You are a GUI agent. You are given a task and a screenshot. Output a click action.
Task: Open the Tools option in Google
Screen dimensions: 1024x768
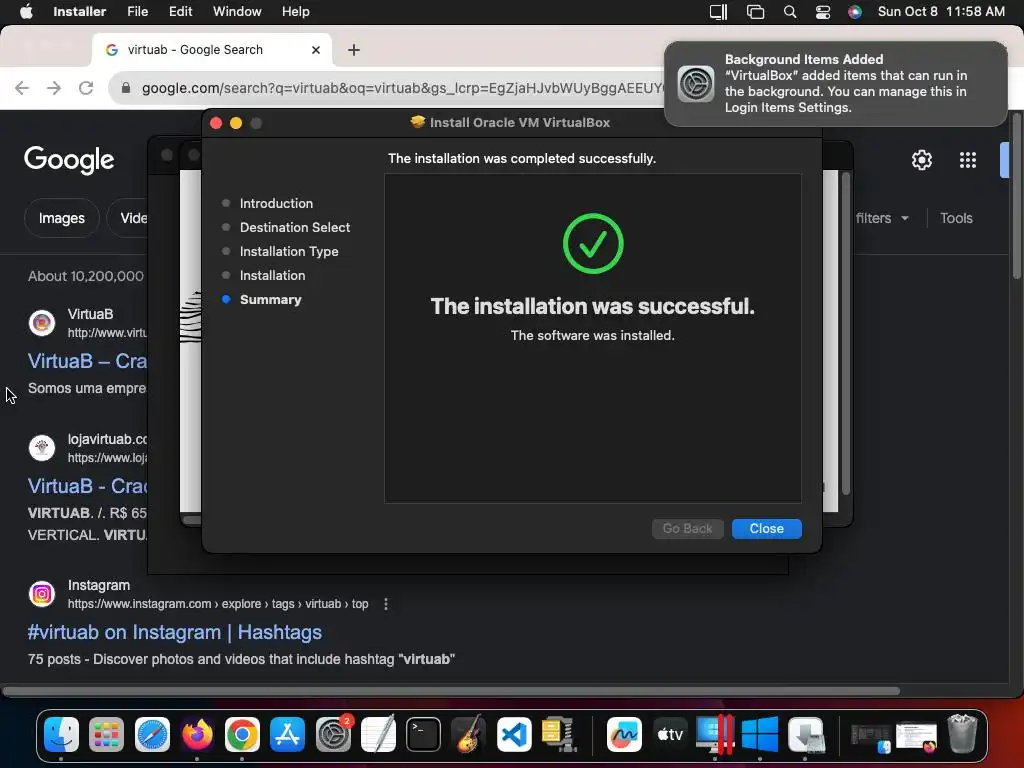click(956, 218)
